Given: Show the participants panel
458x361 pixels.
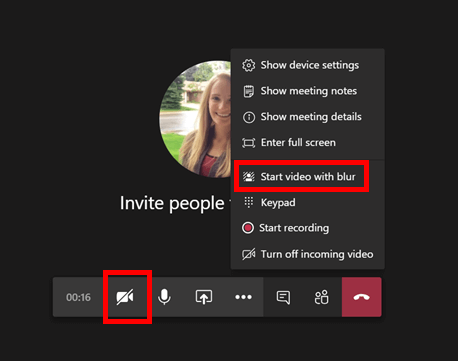Looking at the screenshot, I should [322, 297].
